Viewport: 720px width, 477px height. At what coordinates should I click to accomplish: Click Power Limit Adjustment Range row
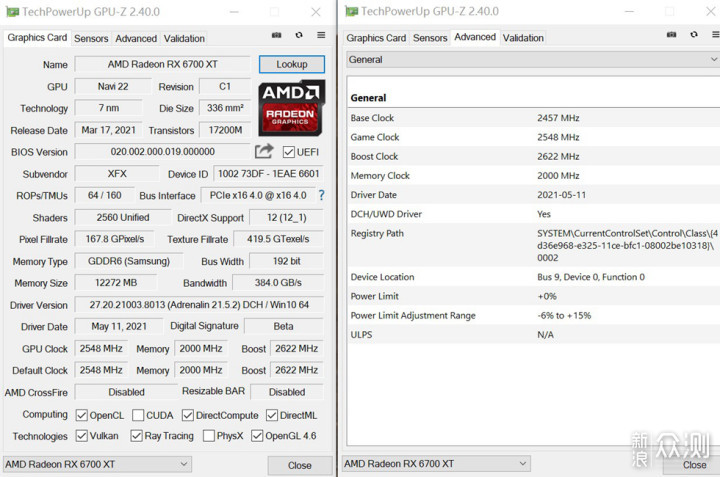(533, 315)
